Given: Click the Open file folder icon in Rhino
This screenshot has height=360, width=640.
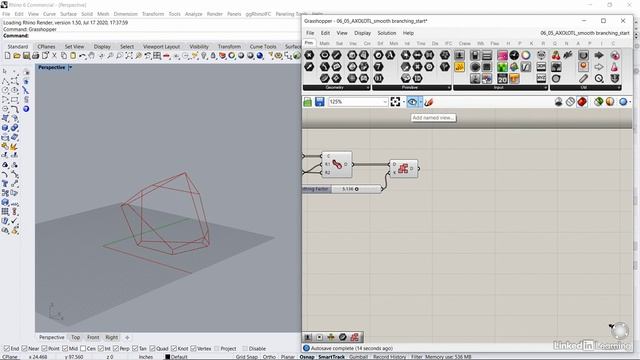Looking at the screenshot, I should [x=17, y=56].
